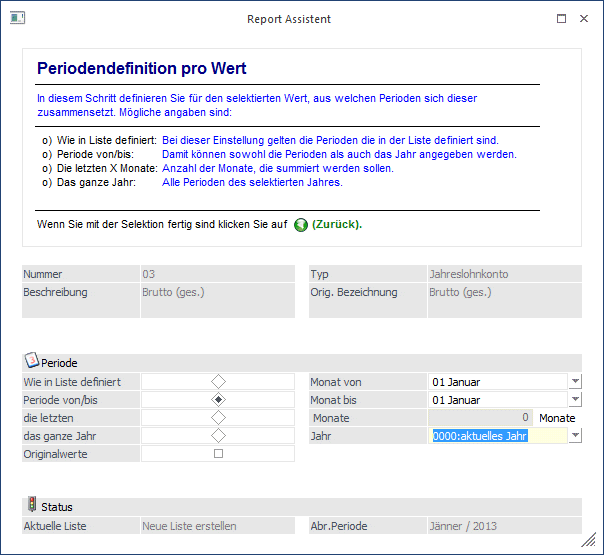604x555 pixels.
Task: Select the 'das ganze Jahr' radio option
Action: pos(218,436)
